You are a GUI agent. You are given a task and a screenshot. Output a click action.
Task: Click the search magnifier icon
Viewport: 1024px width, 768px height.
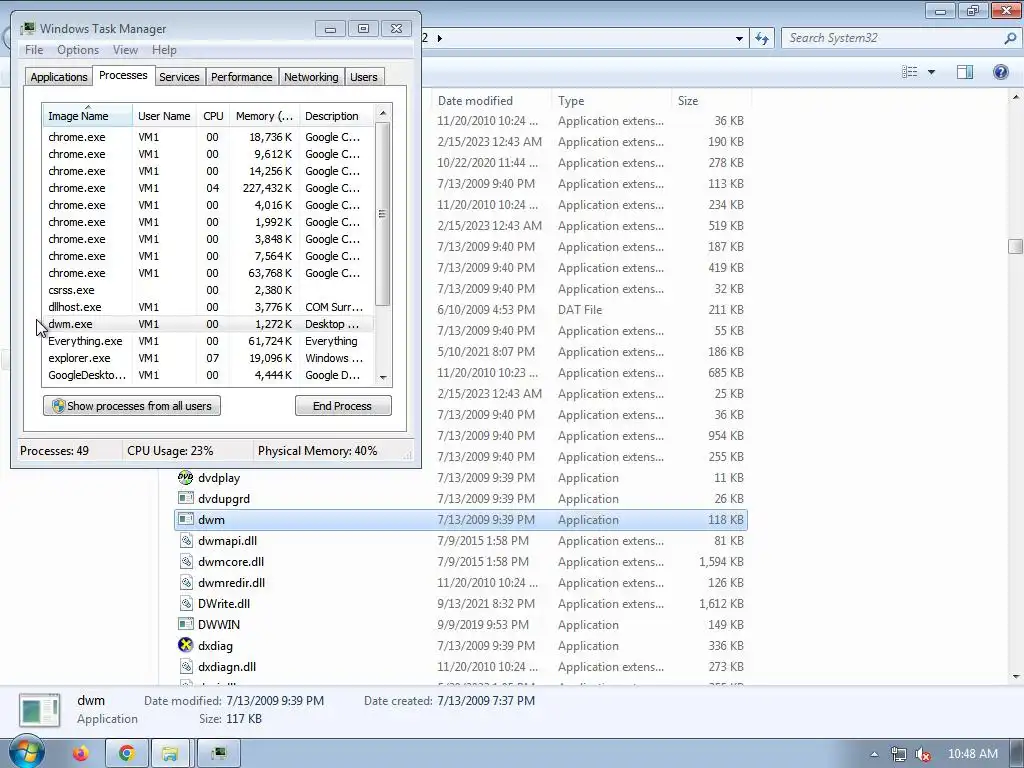pos(1009,38)
